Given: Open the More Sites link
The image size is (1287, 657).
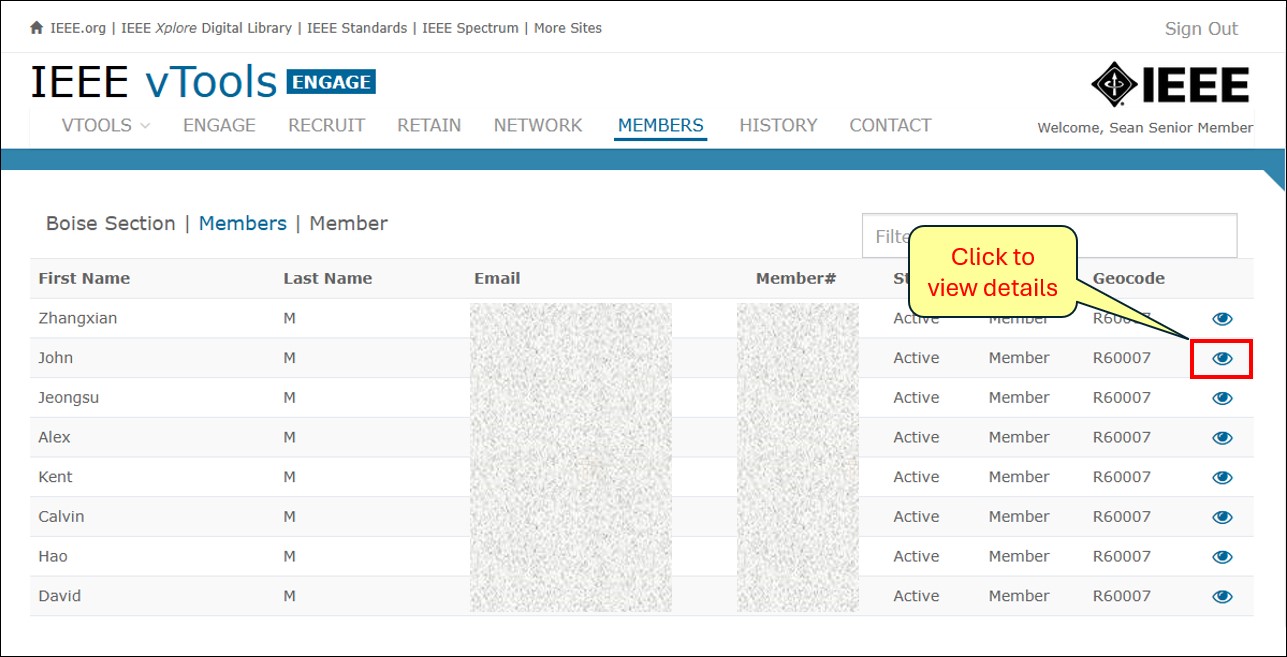Looking at the screenshot, I should click(568, 28).
